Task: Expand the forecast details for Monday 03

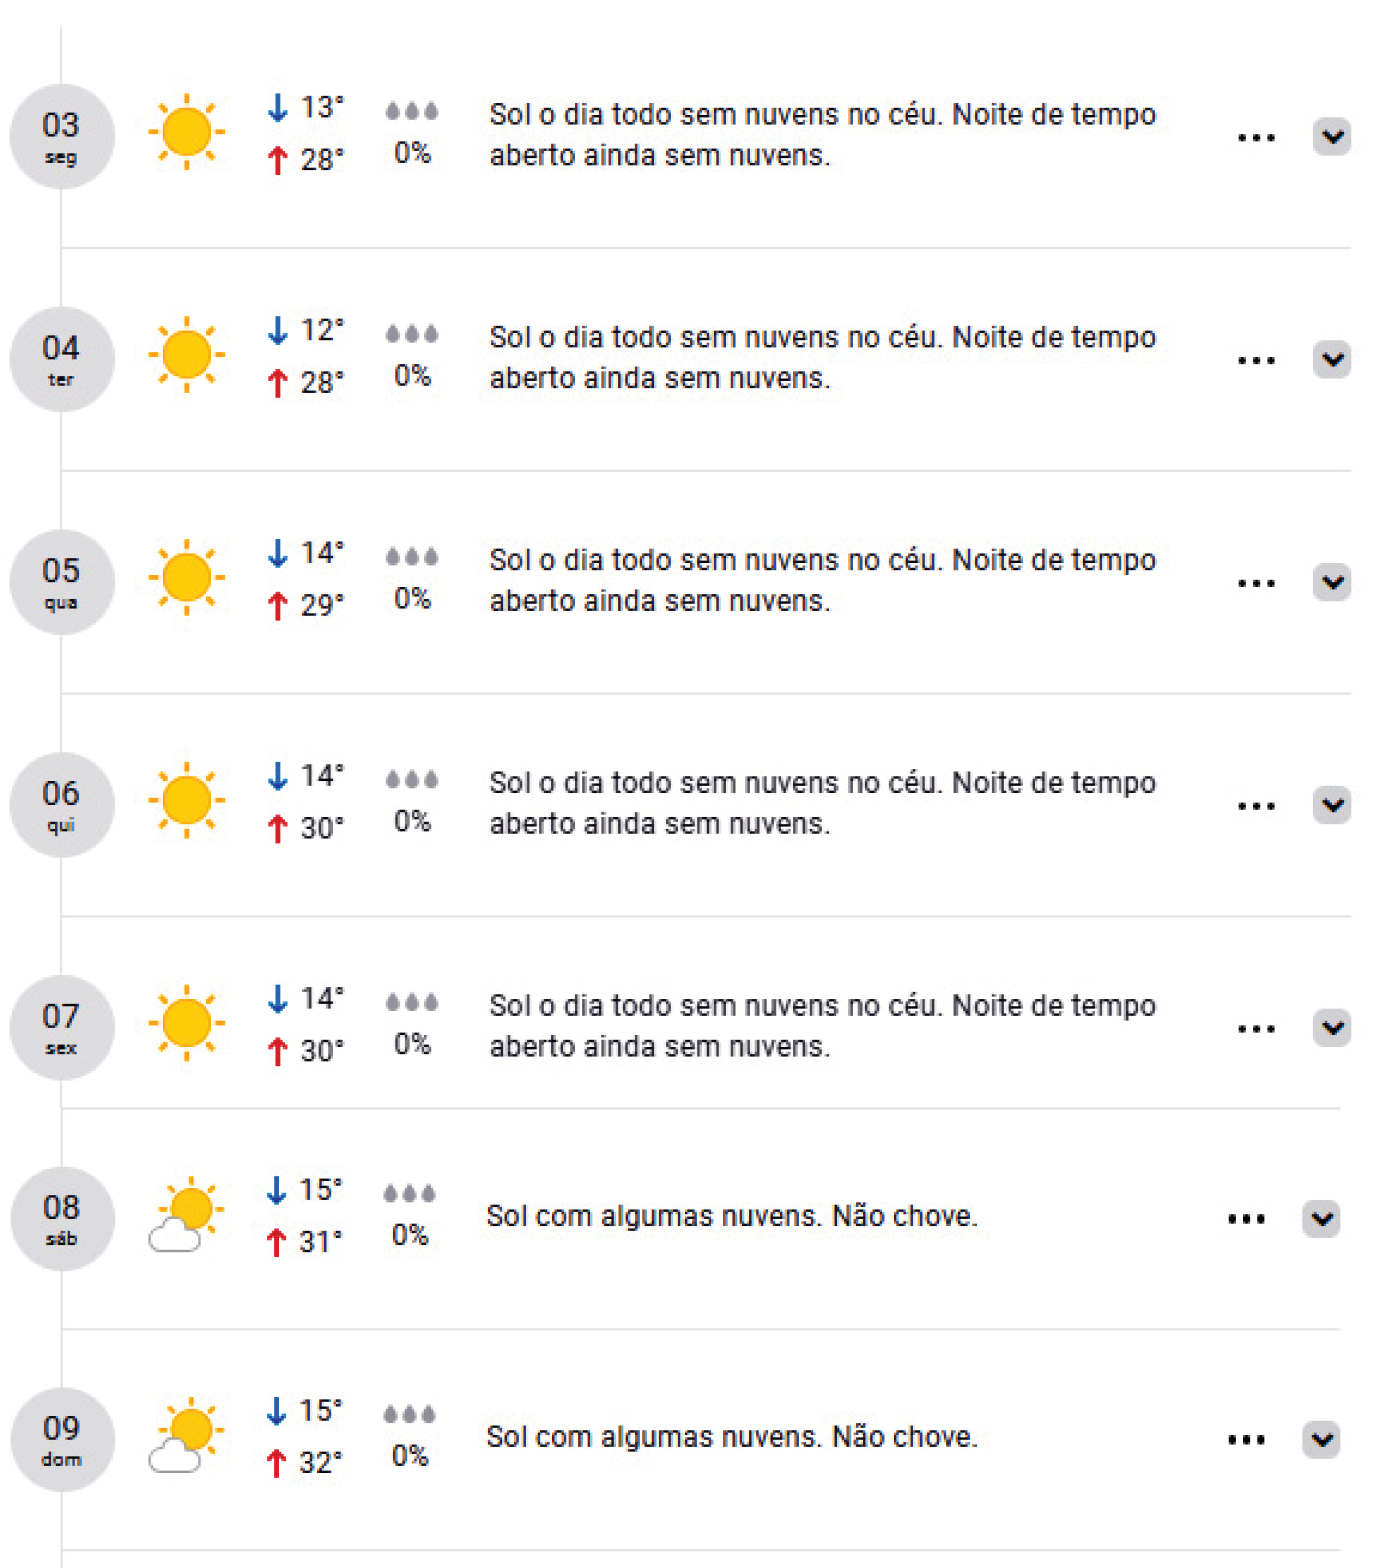Action: coord(1331,137)
